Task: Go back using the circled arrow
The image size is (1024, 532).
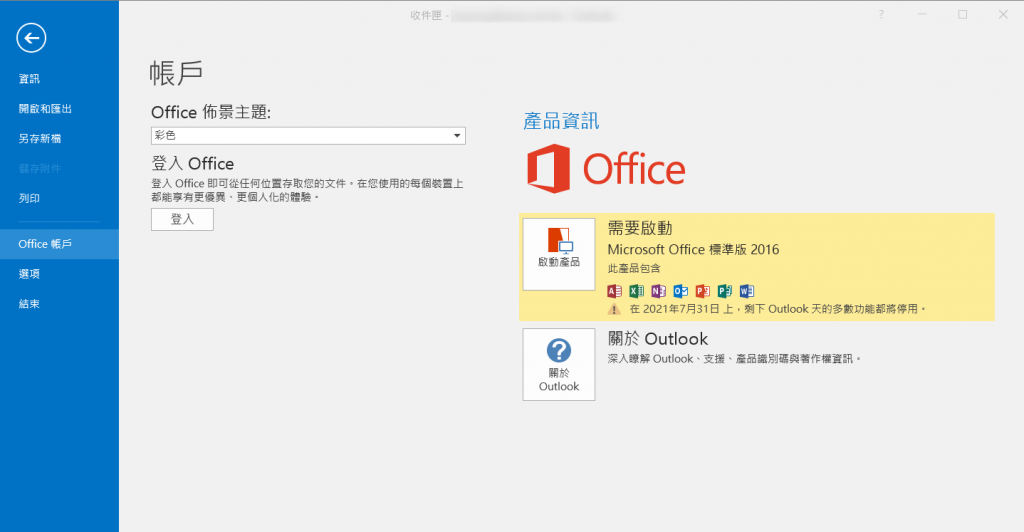Action: point(31,38)
